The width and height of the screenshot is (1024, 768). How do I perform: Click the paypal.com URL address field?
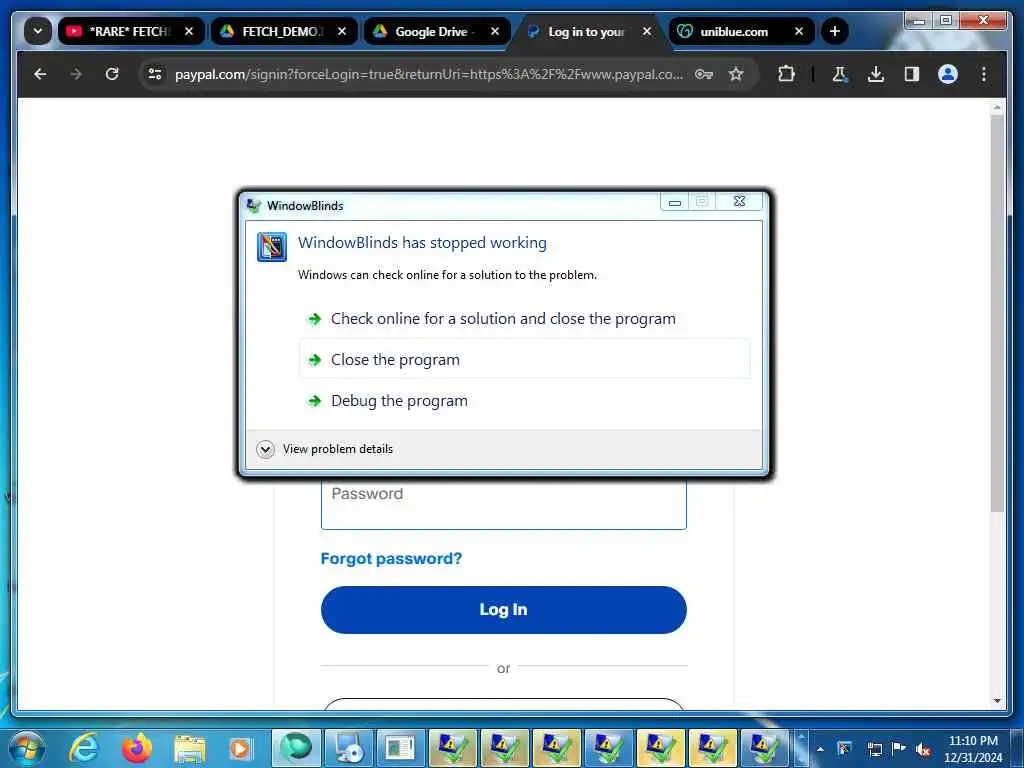pyautogui.click(x=428, y=74)
